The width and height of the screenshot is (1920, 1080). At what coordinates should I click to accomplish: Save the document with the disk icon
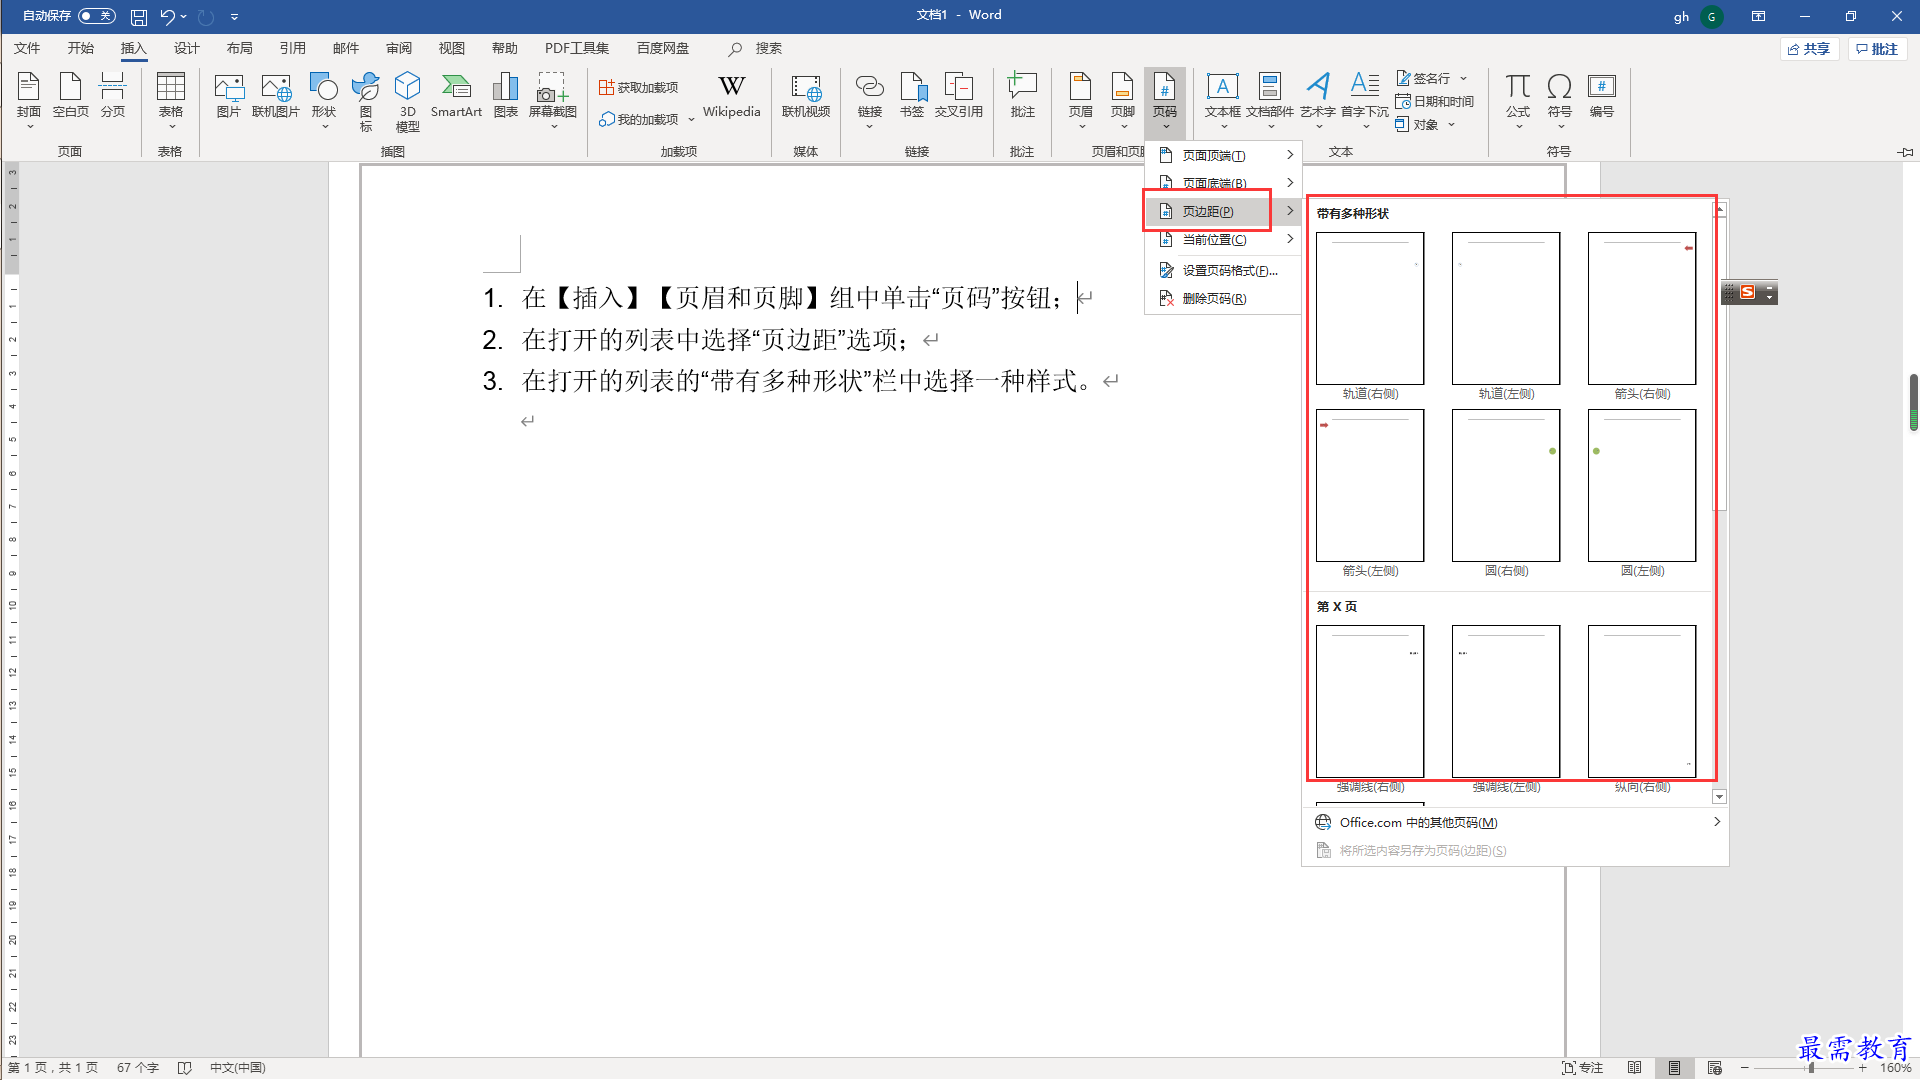click(139, 17)
